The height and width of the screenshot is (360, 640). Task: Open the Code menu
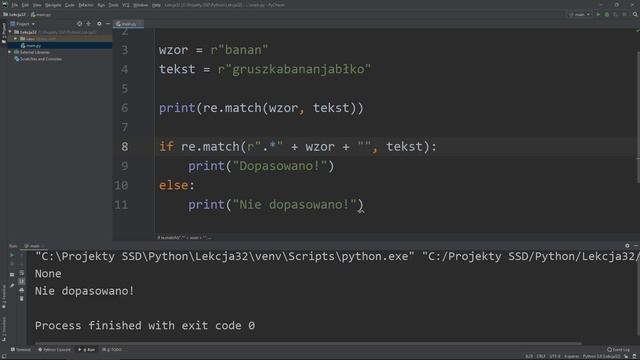[70, 5]
